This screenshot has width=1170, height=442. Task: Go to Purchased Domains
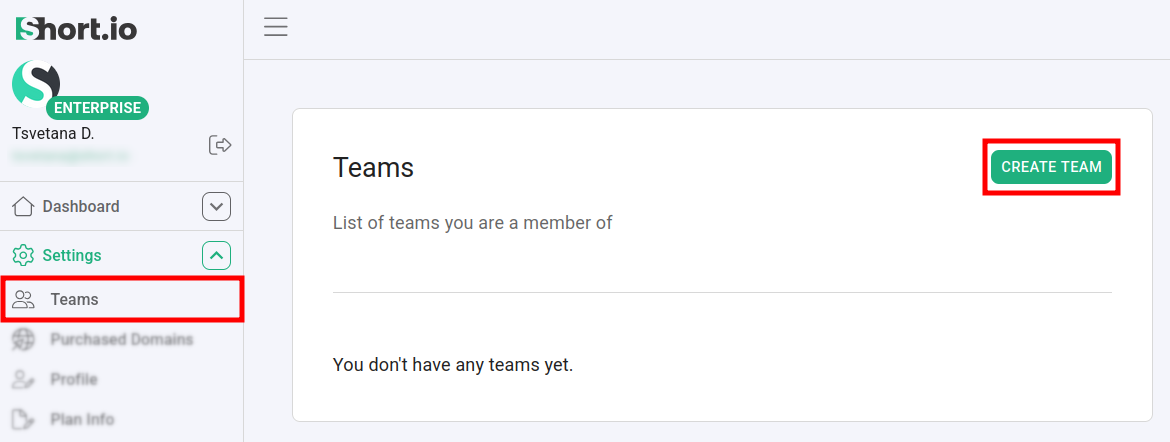tap(122, 340)
